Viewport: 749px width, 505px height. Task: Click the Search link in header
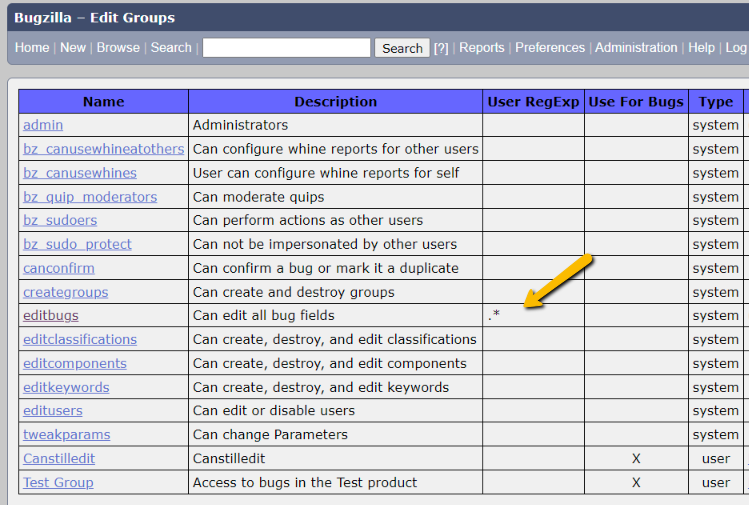click(171, 48)
